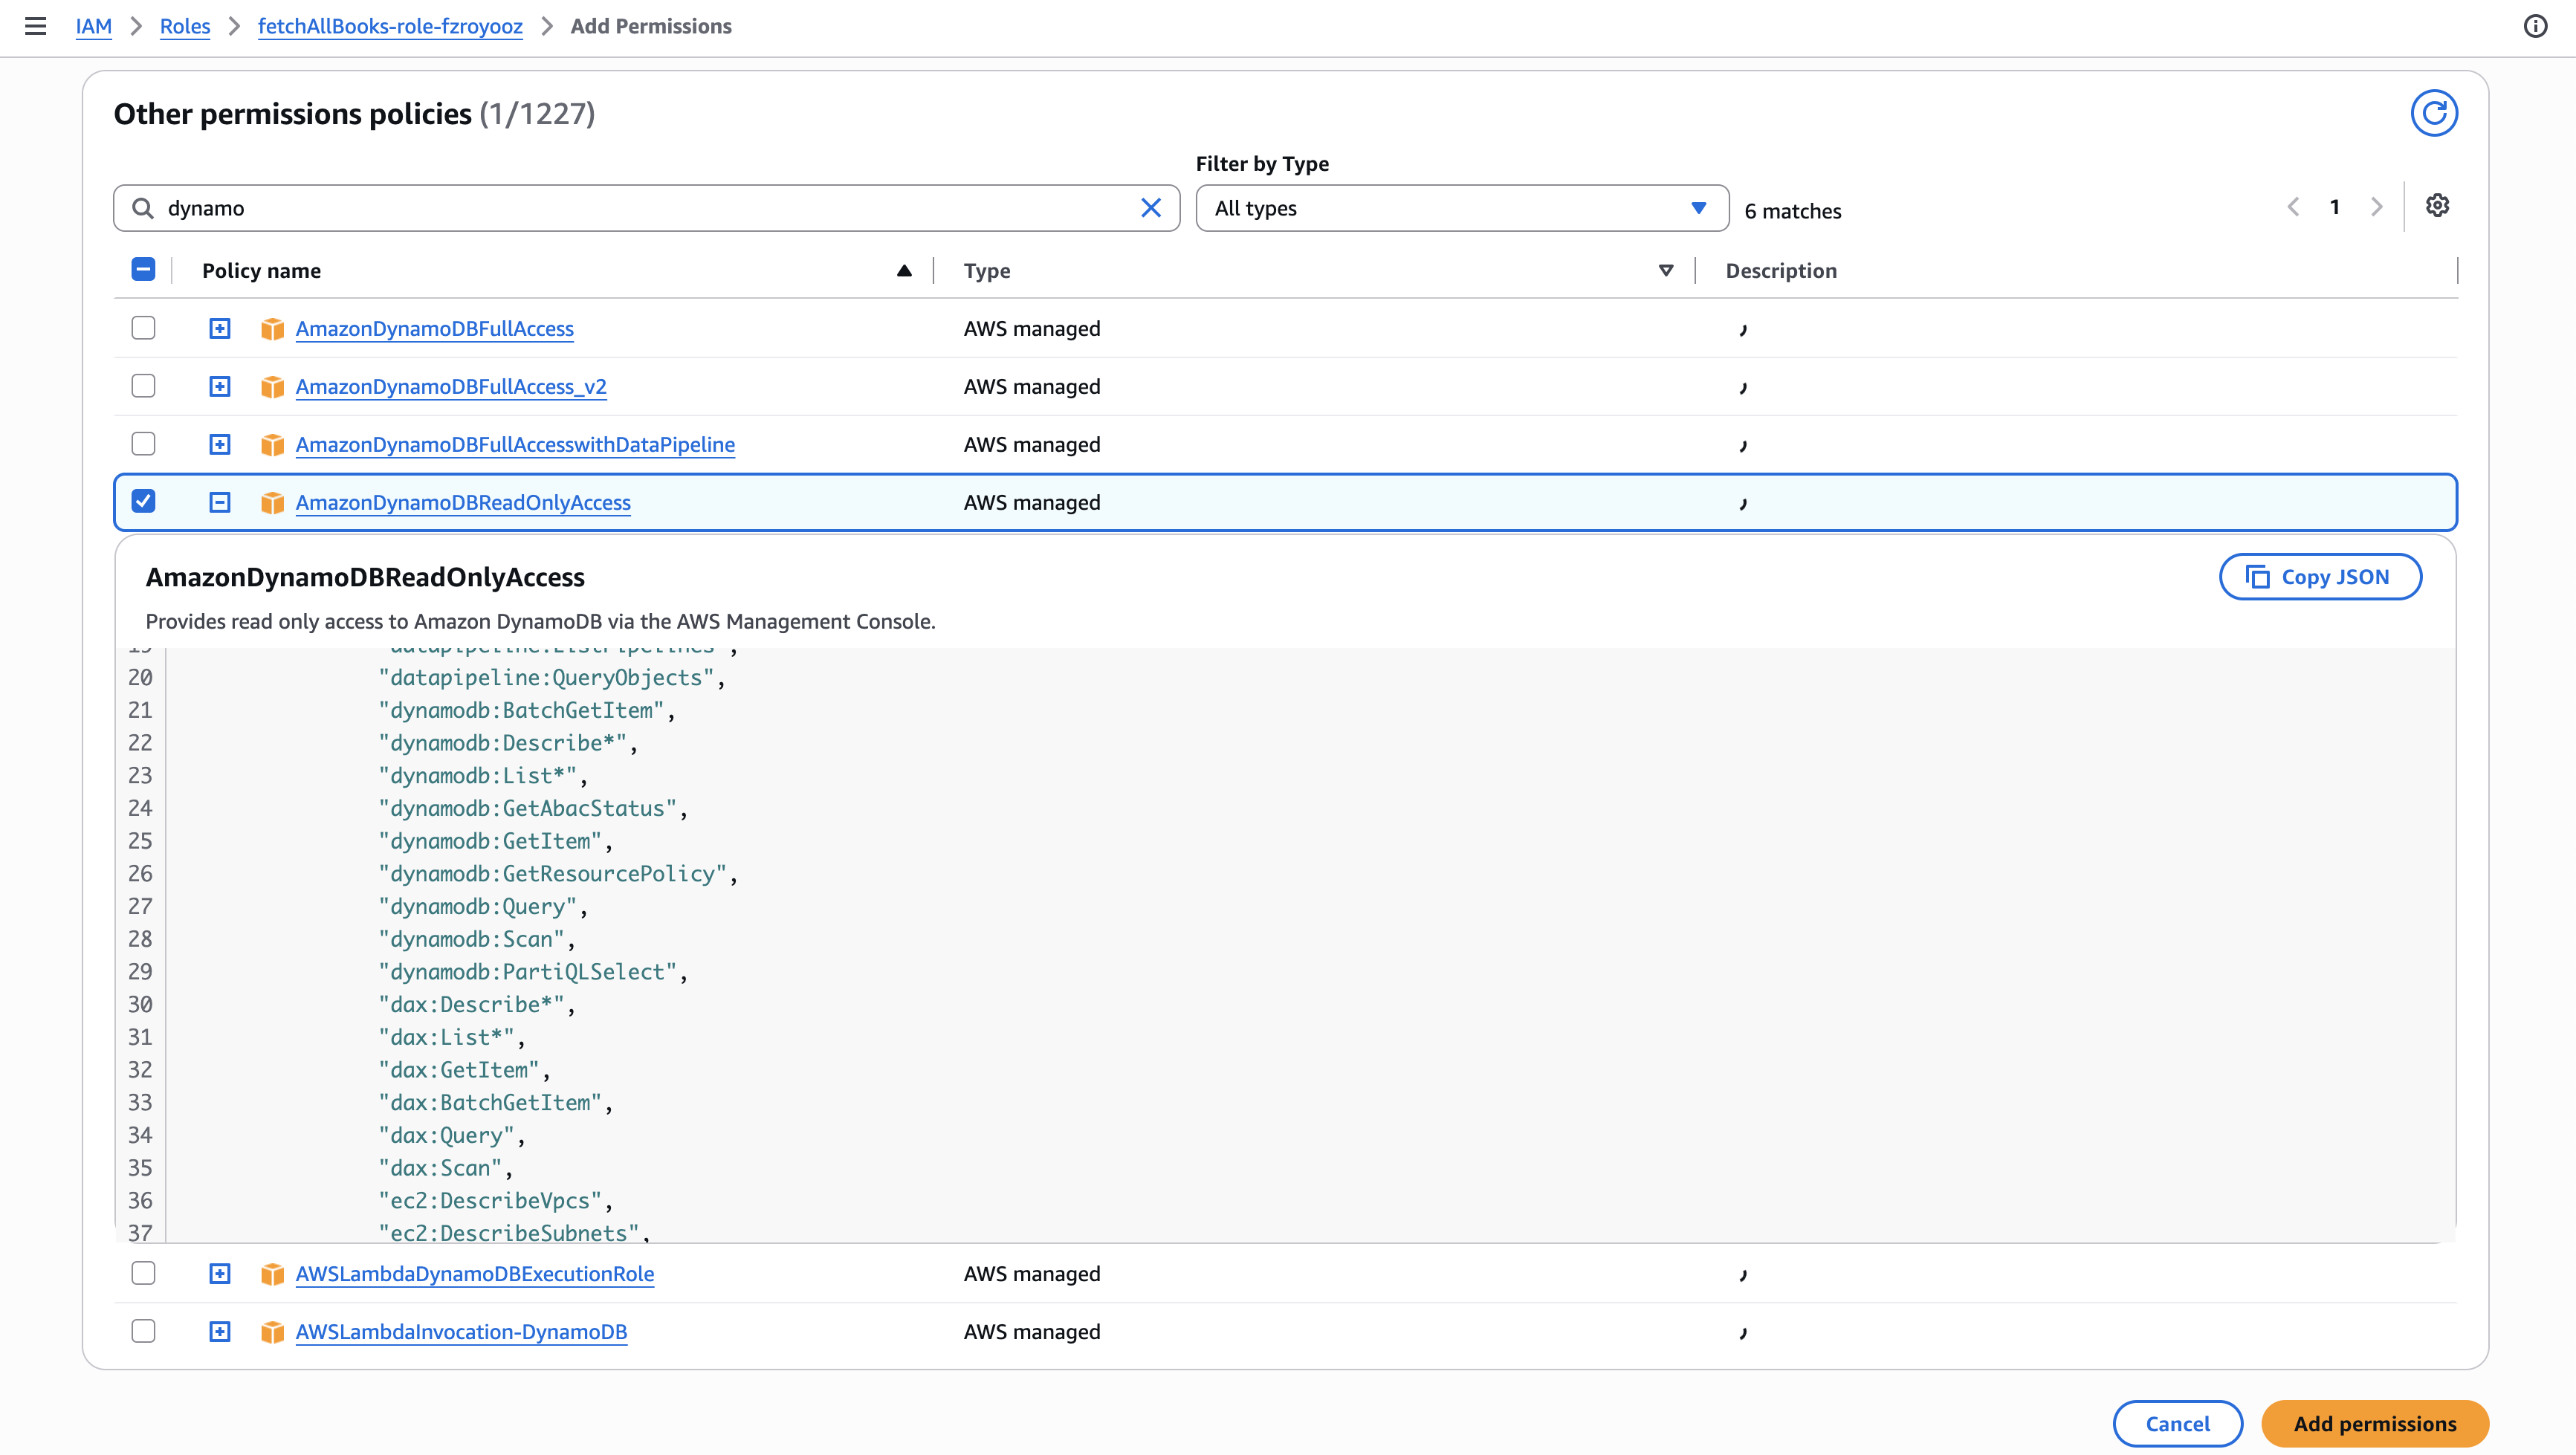
Task: Click AmazonDynamoDBReadOnlyAccess heading in details panel
Action: click(x=365, y=577)
